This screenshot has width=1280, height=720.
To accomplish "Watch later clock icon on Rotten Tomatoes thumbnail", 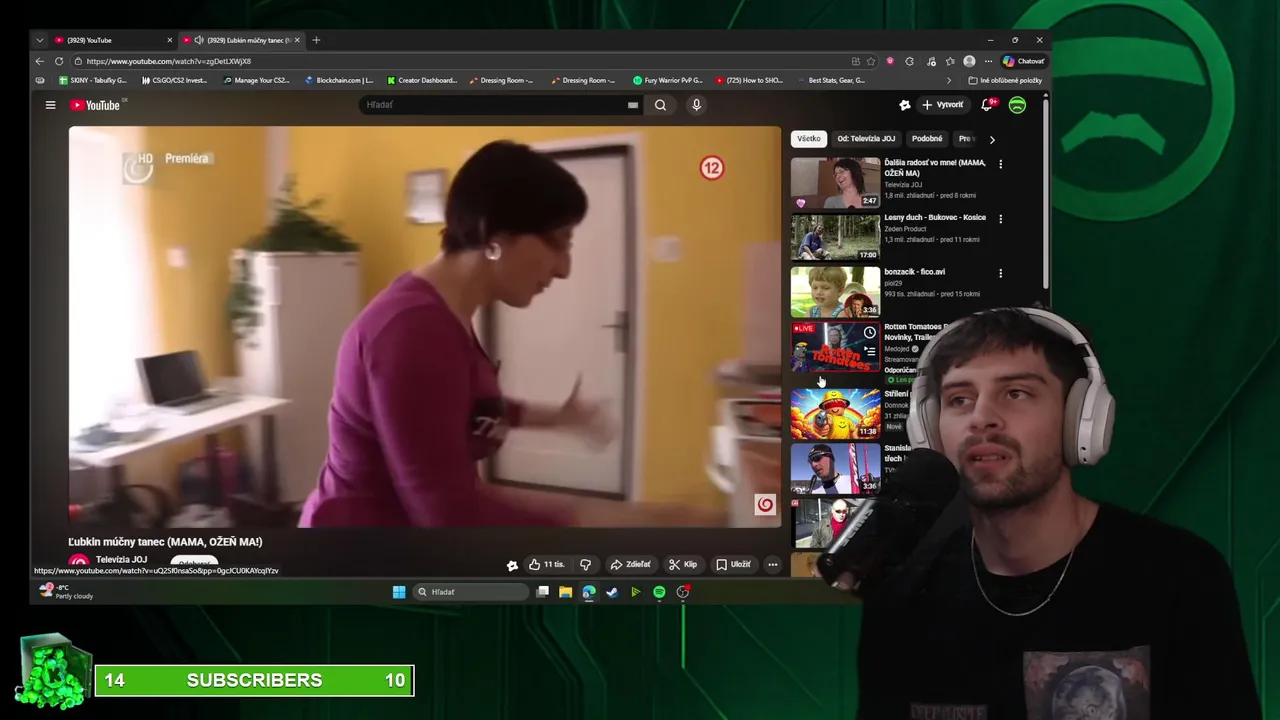I will pos(870,333).
